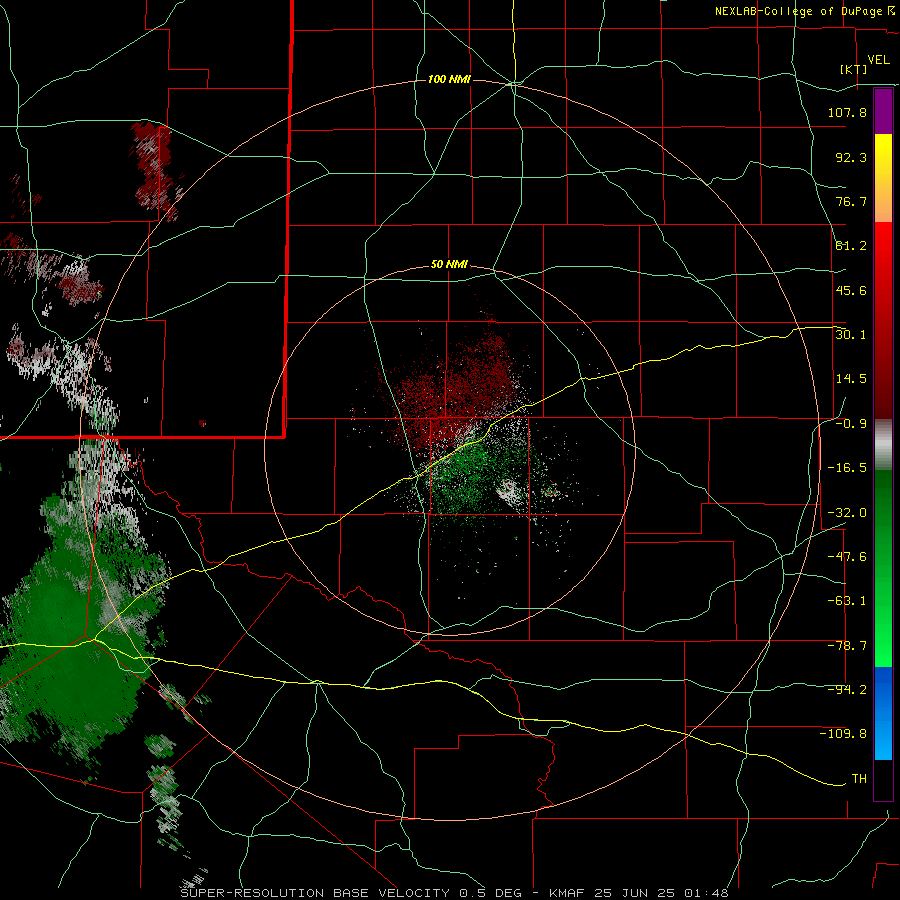Image resolution: width=900 pixels, height=900 pixels.
Task: Select the -32.0 scale value
Action: click(x=847, y=513)
